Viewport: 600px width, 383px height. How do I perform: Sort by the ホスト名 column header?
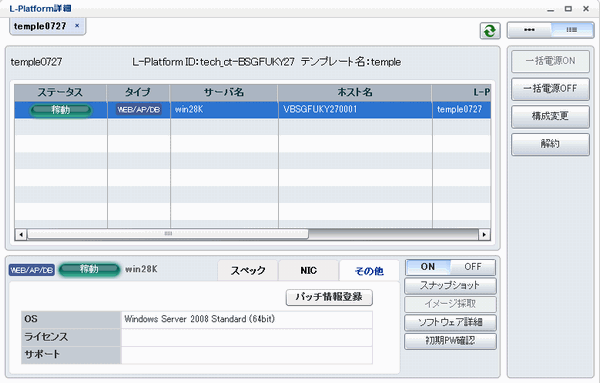(x=355, y=92)
